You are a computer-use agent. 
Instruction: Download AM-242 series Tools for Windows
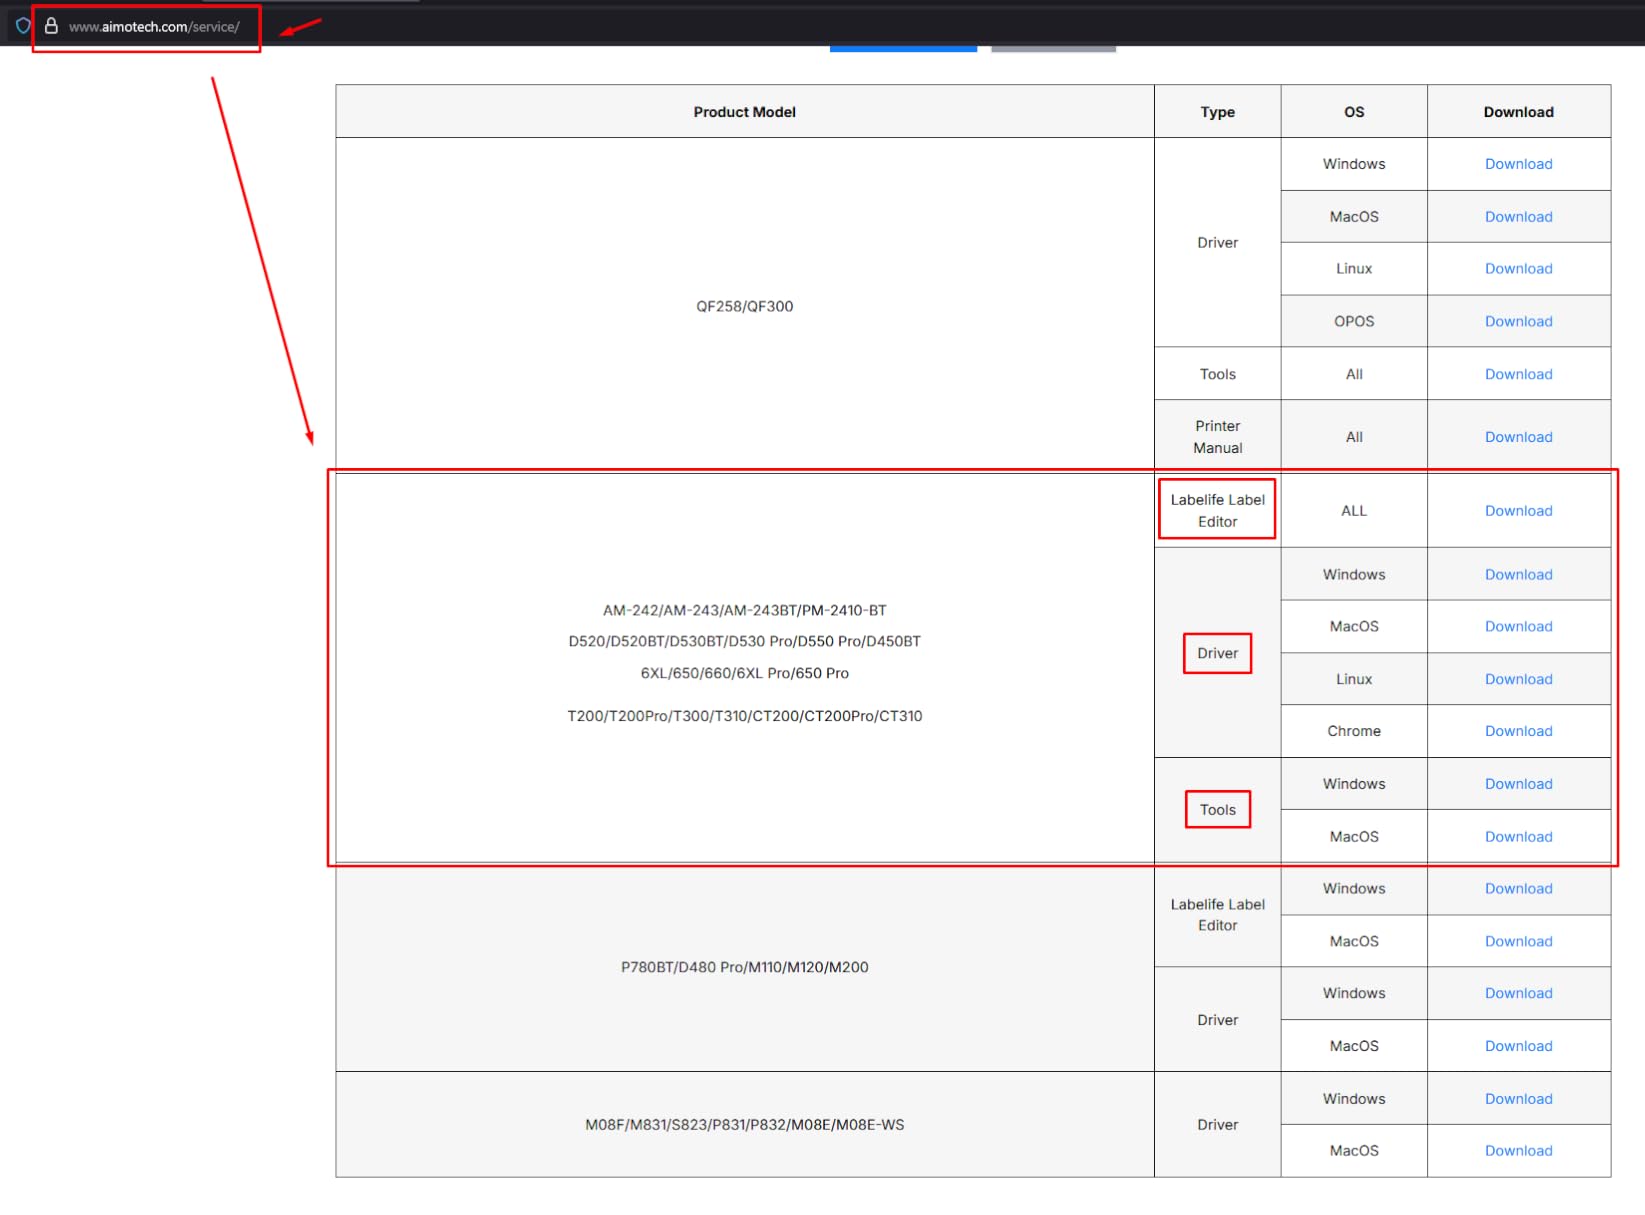click(x=1517, y=784)
